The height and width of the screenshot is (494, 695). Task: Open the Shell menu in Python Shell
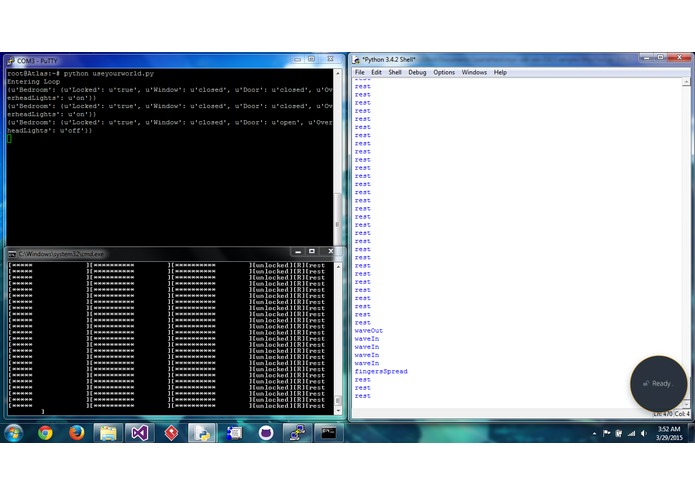click(395, 72)
